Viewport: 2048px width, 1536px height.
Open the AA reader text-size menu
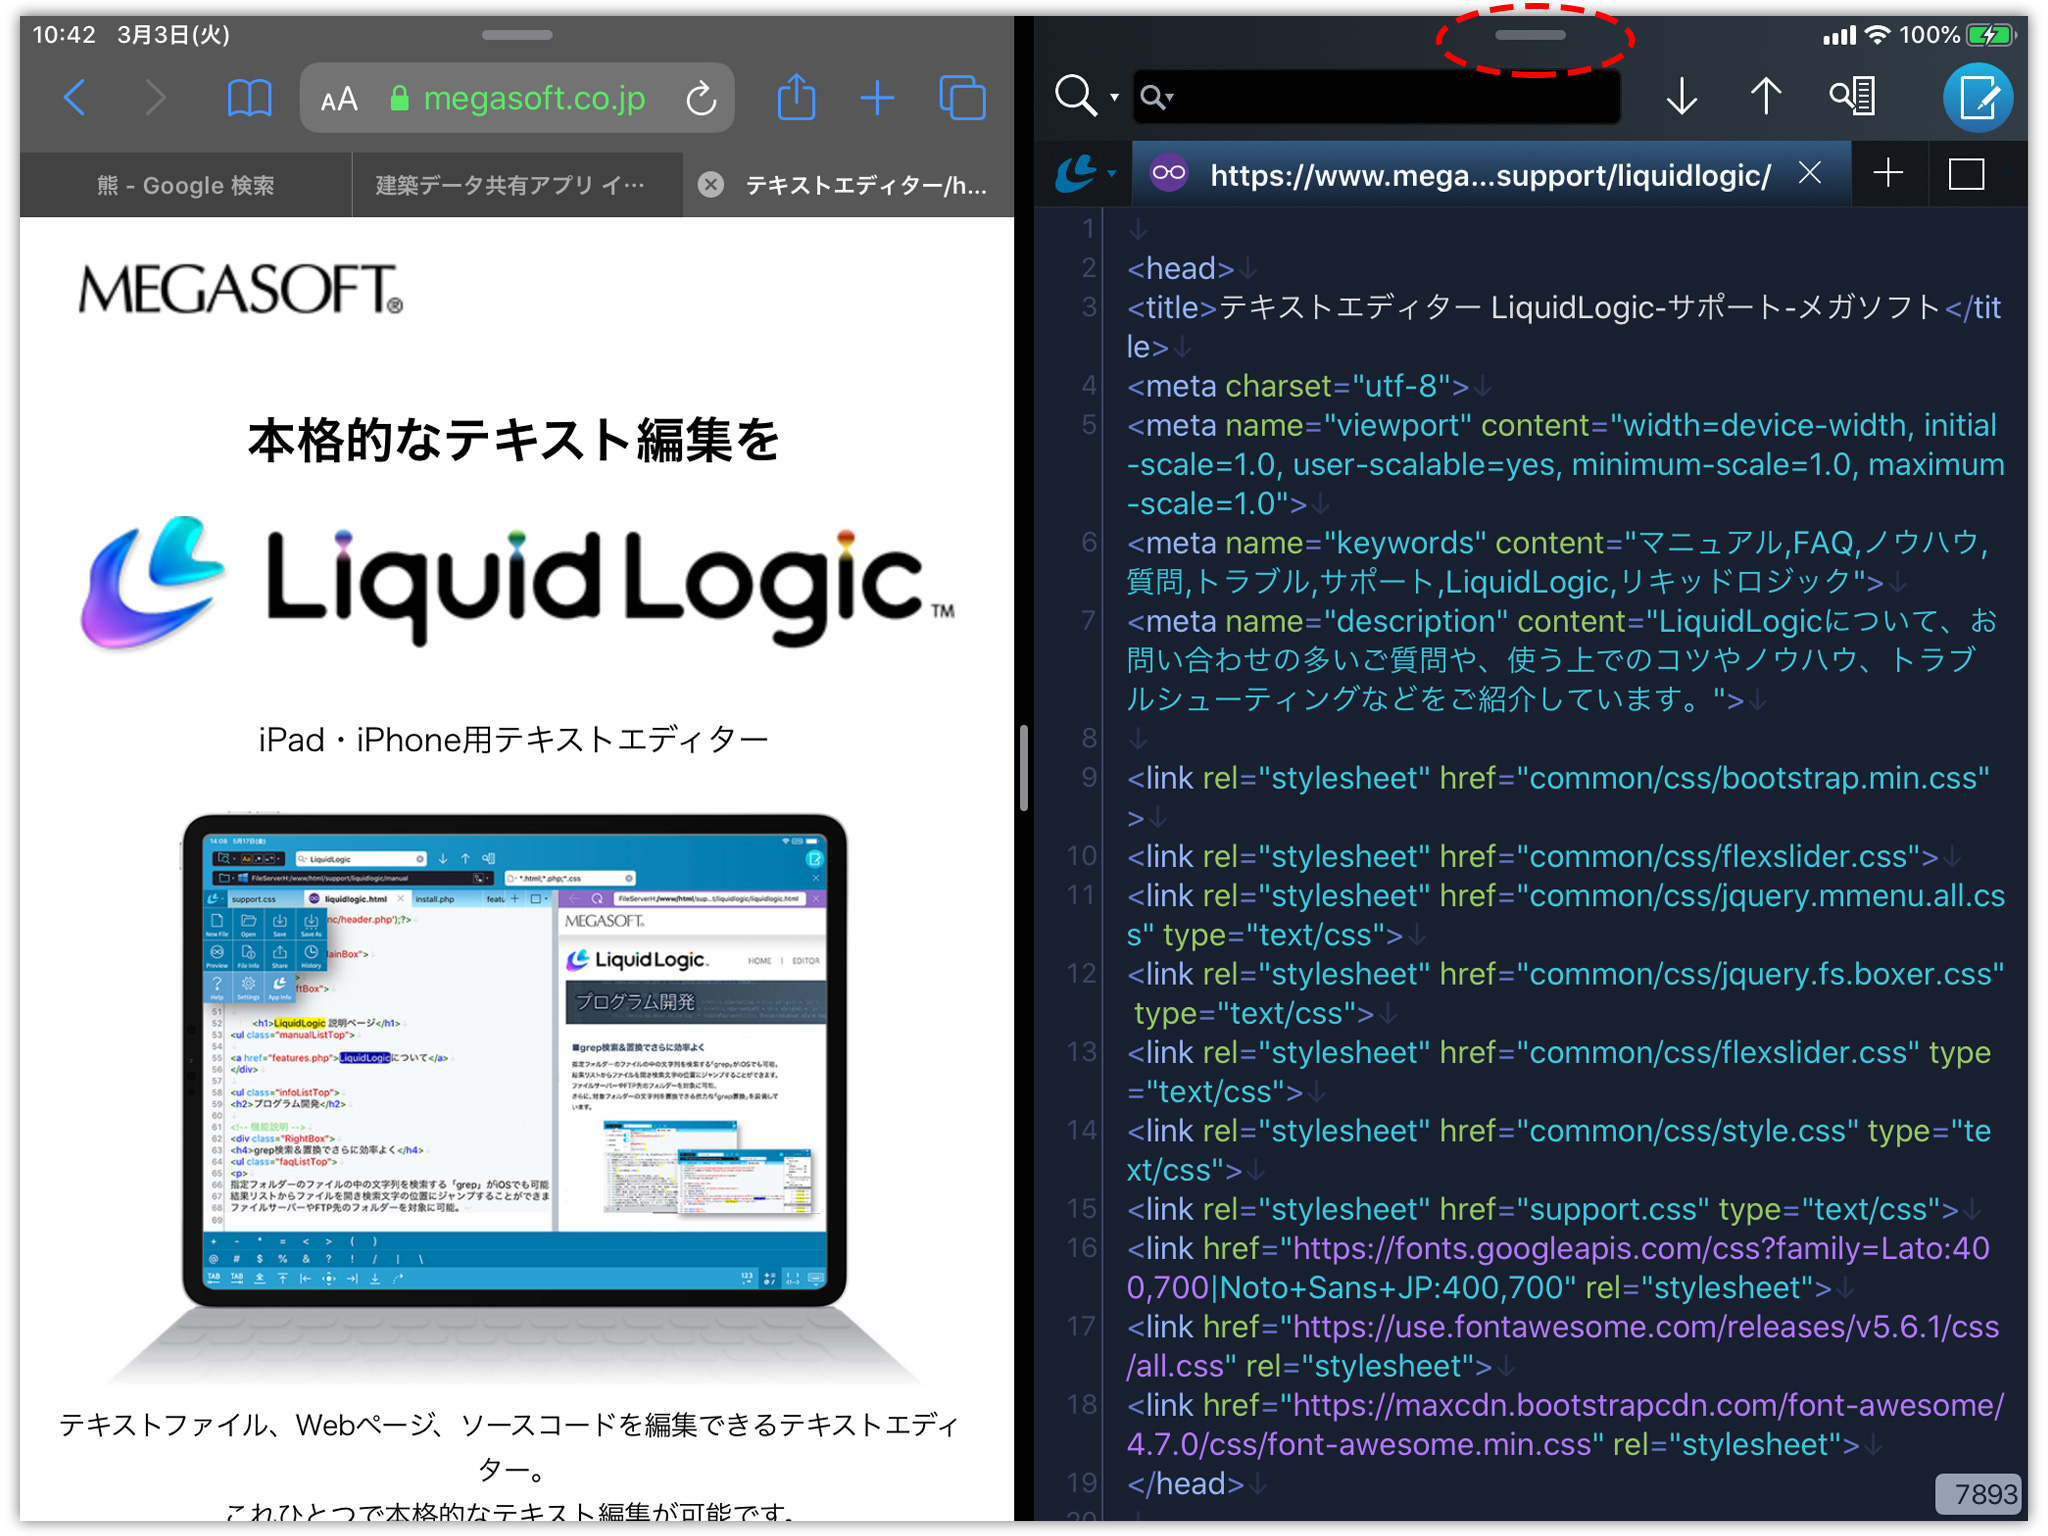339,99
